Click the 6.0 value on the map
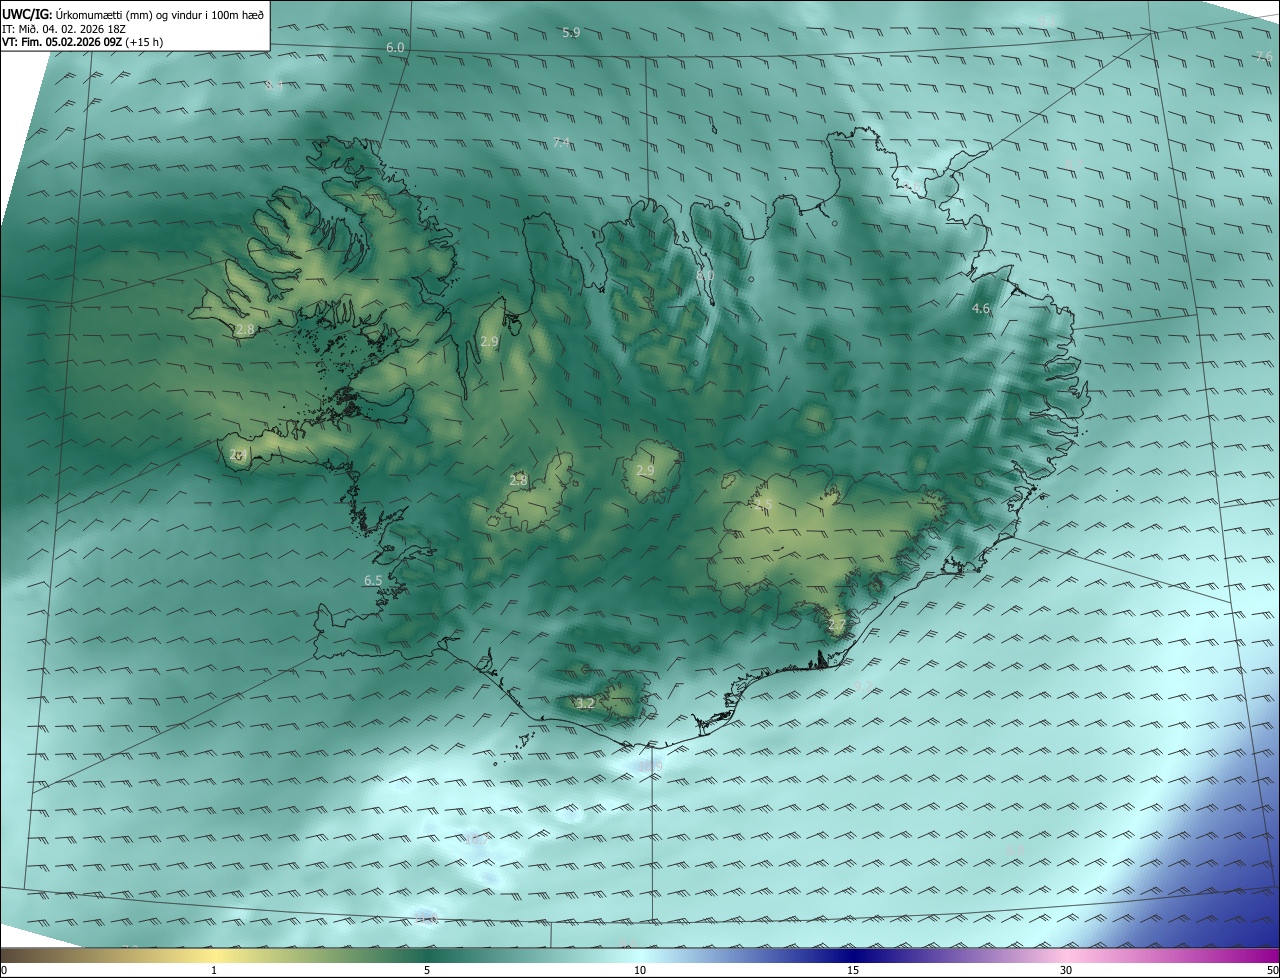The width and height of the screenshot is (1280, 978). (395, 48)
